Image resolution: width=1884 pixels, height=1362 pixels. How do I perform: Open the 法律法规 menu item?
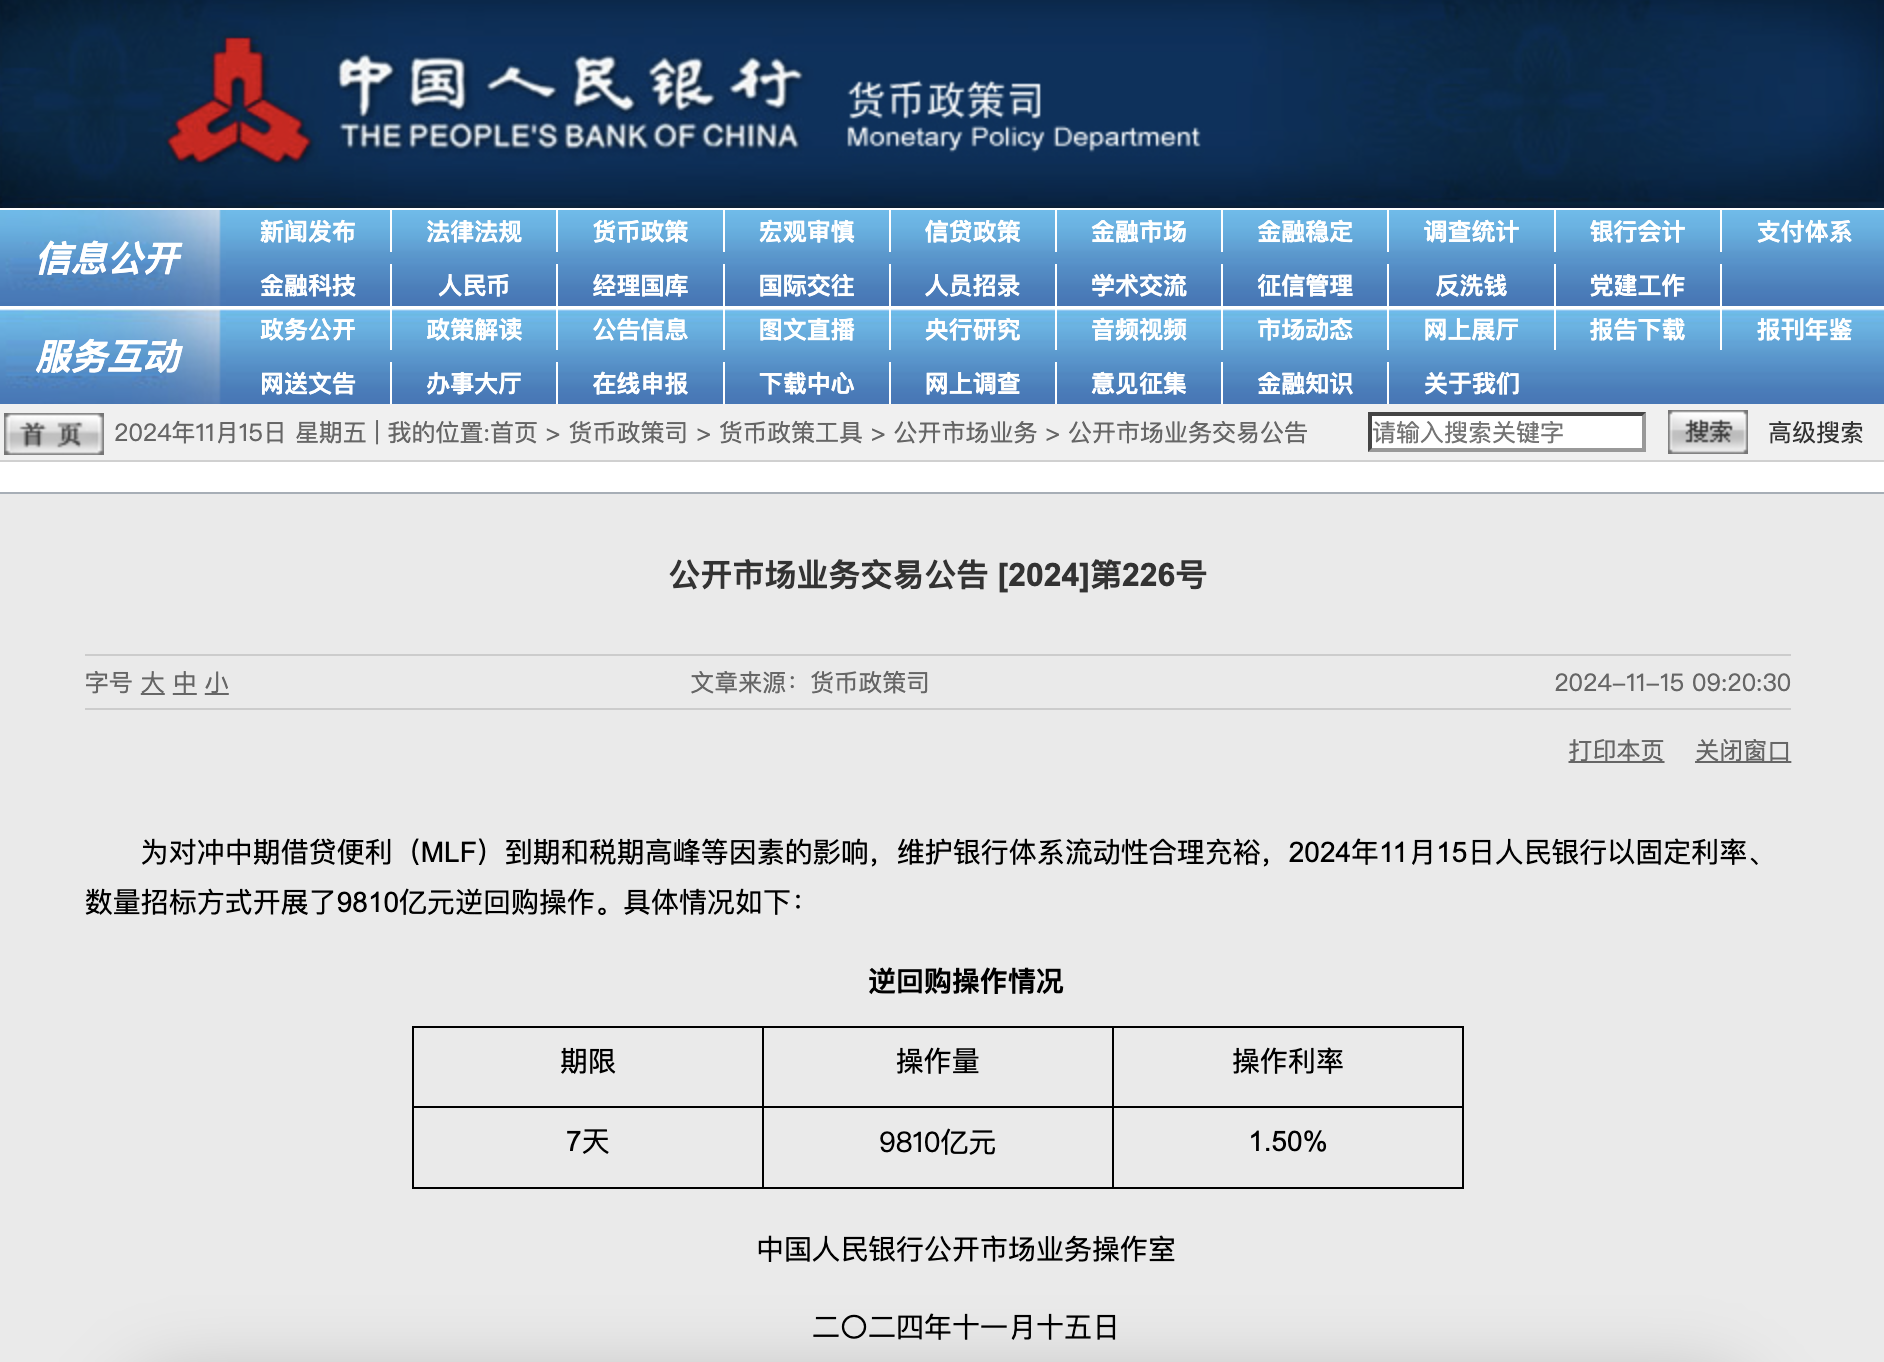click(474, 232)
